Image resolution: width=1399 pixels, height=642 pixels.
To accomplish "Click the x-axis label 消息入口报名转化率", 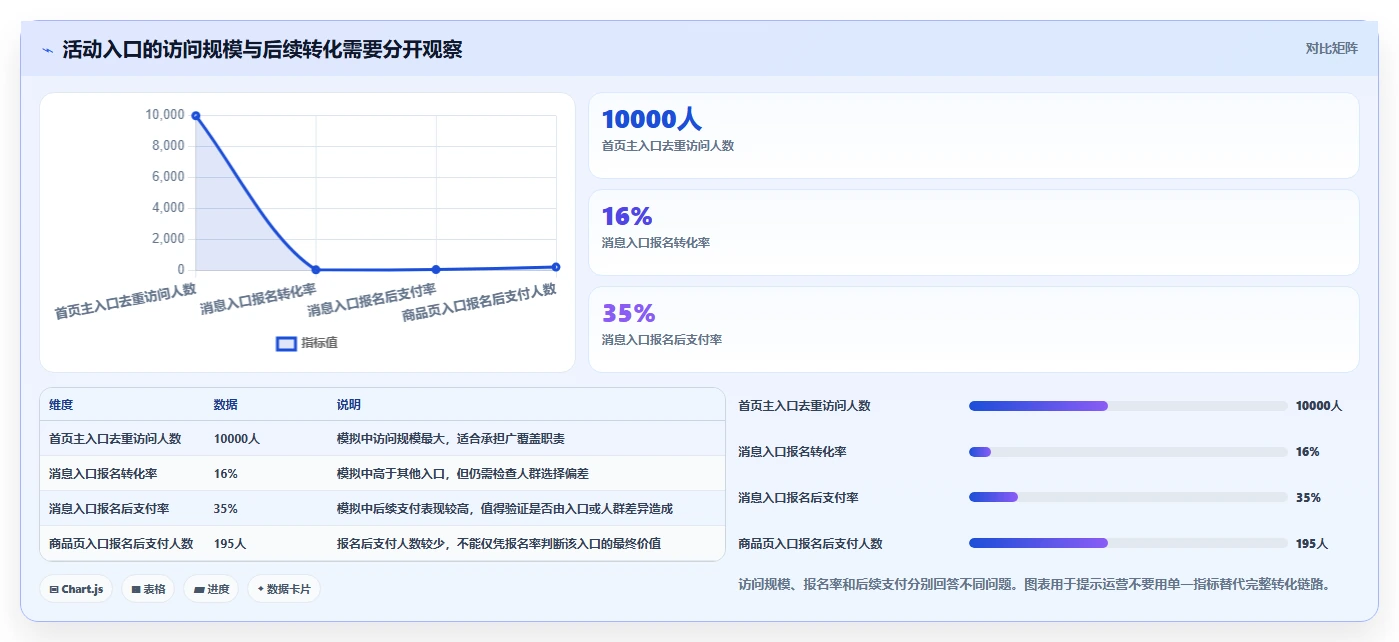I will click(x=258, y=298).
